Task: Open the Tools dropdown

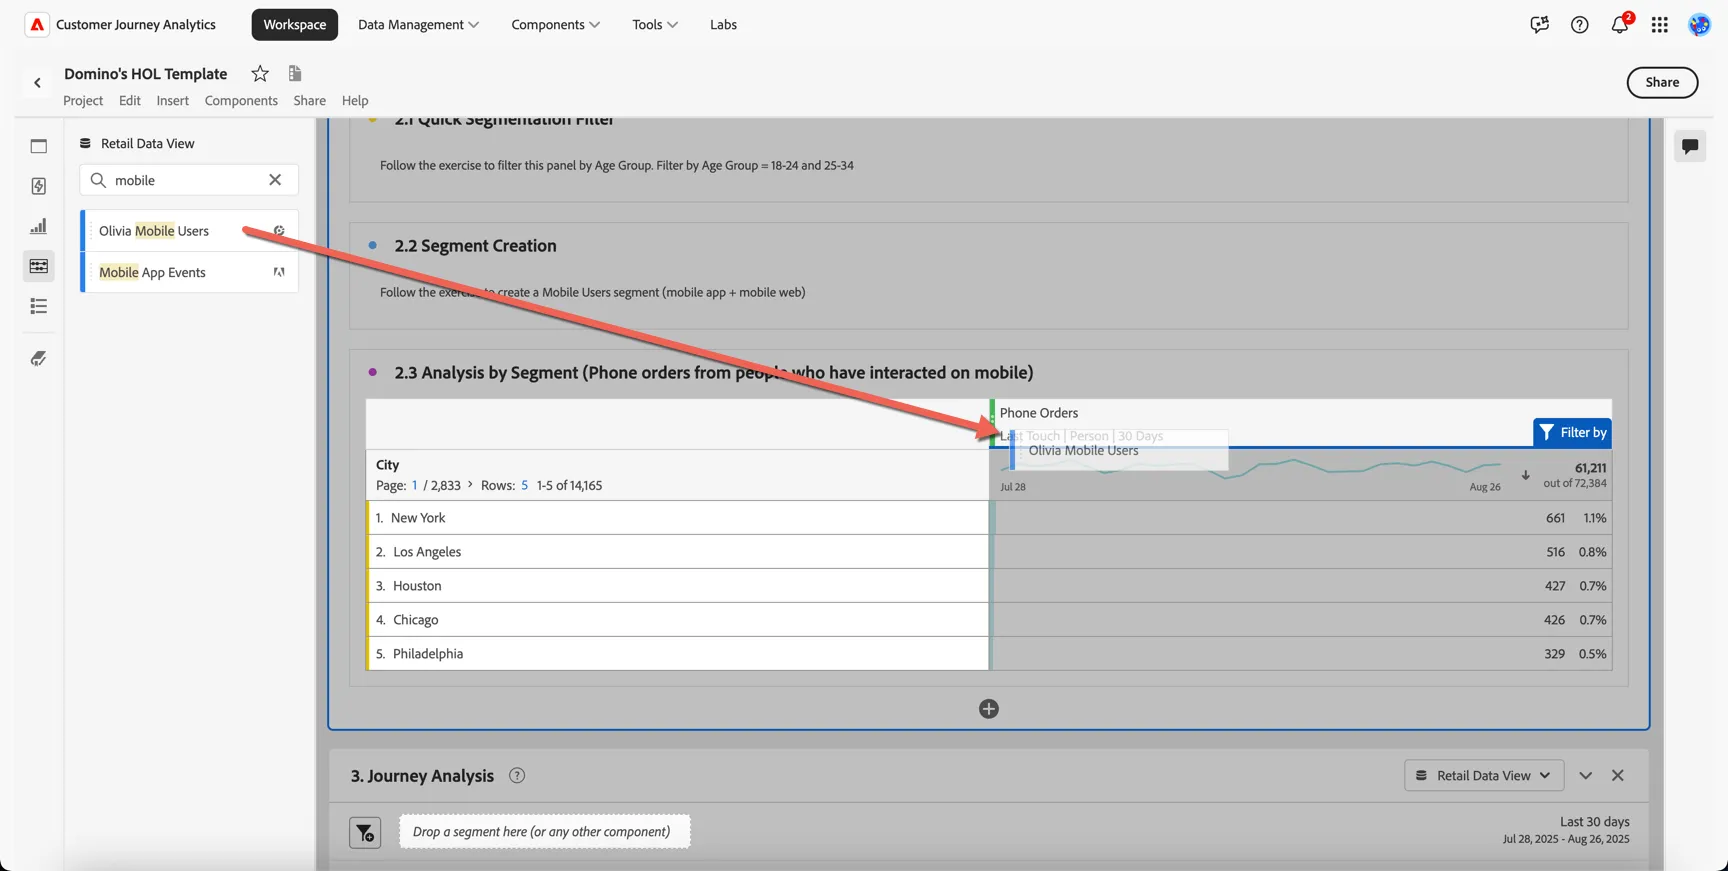Action: (655, 25)
